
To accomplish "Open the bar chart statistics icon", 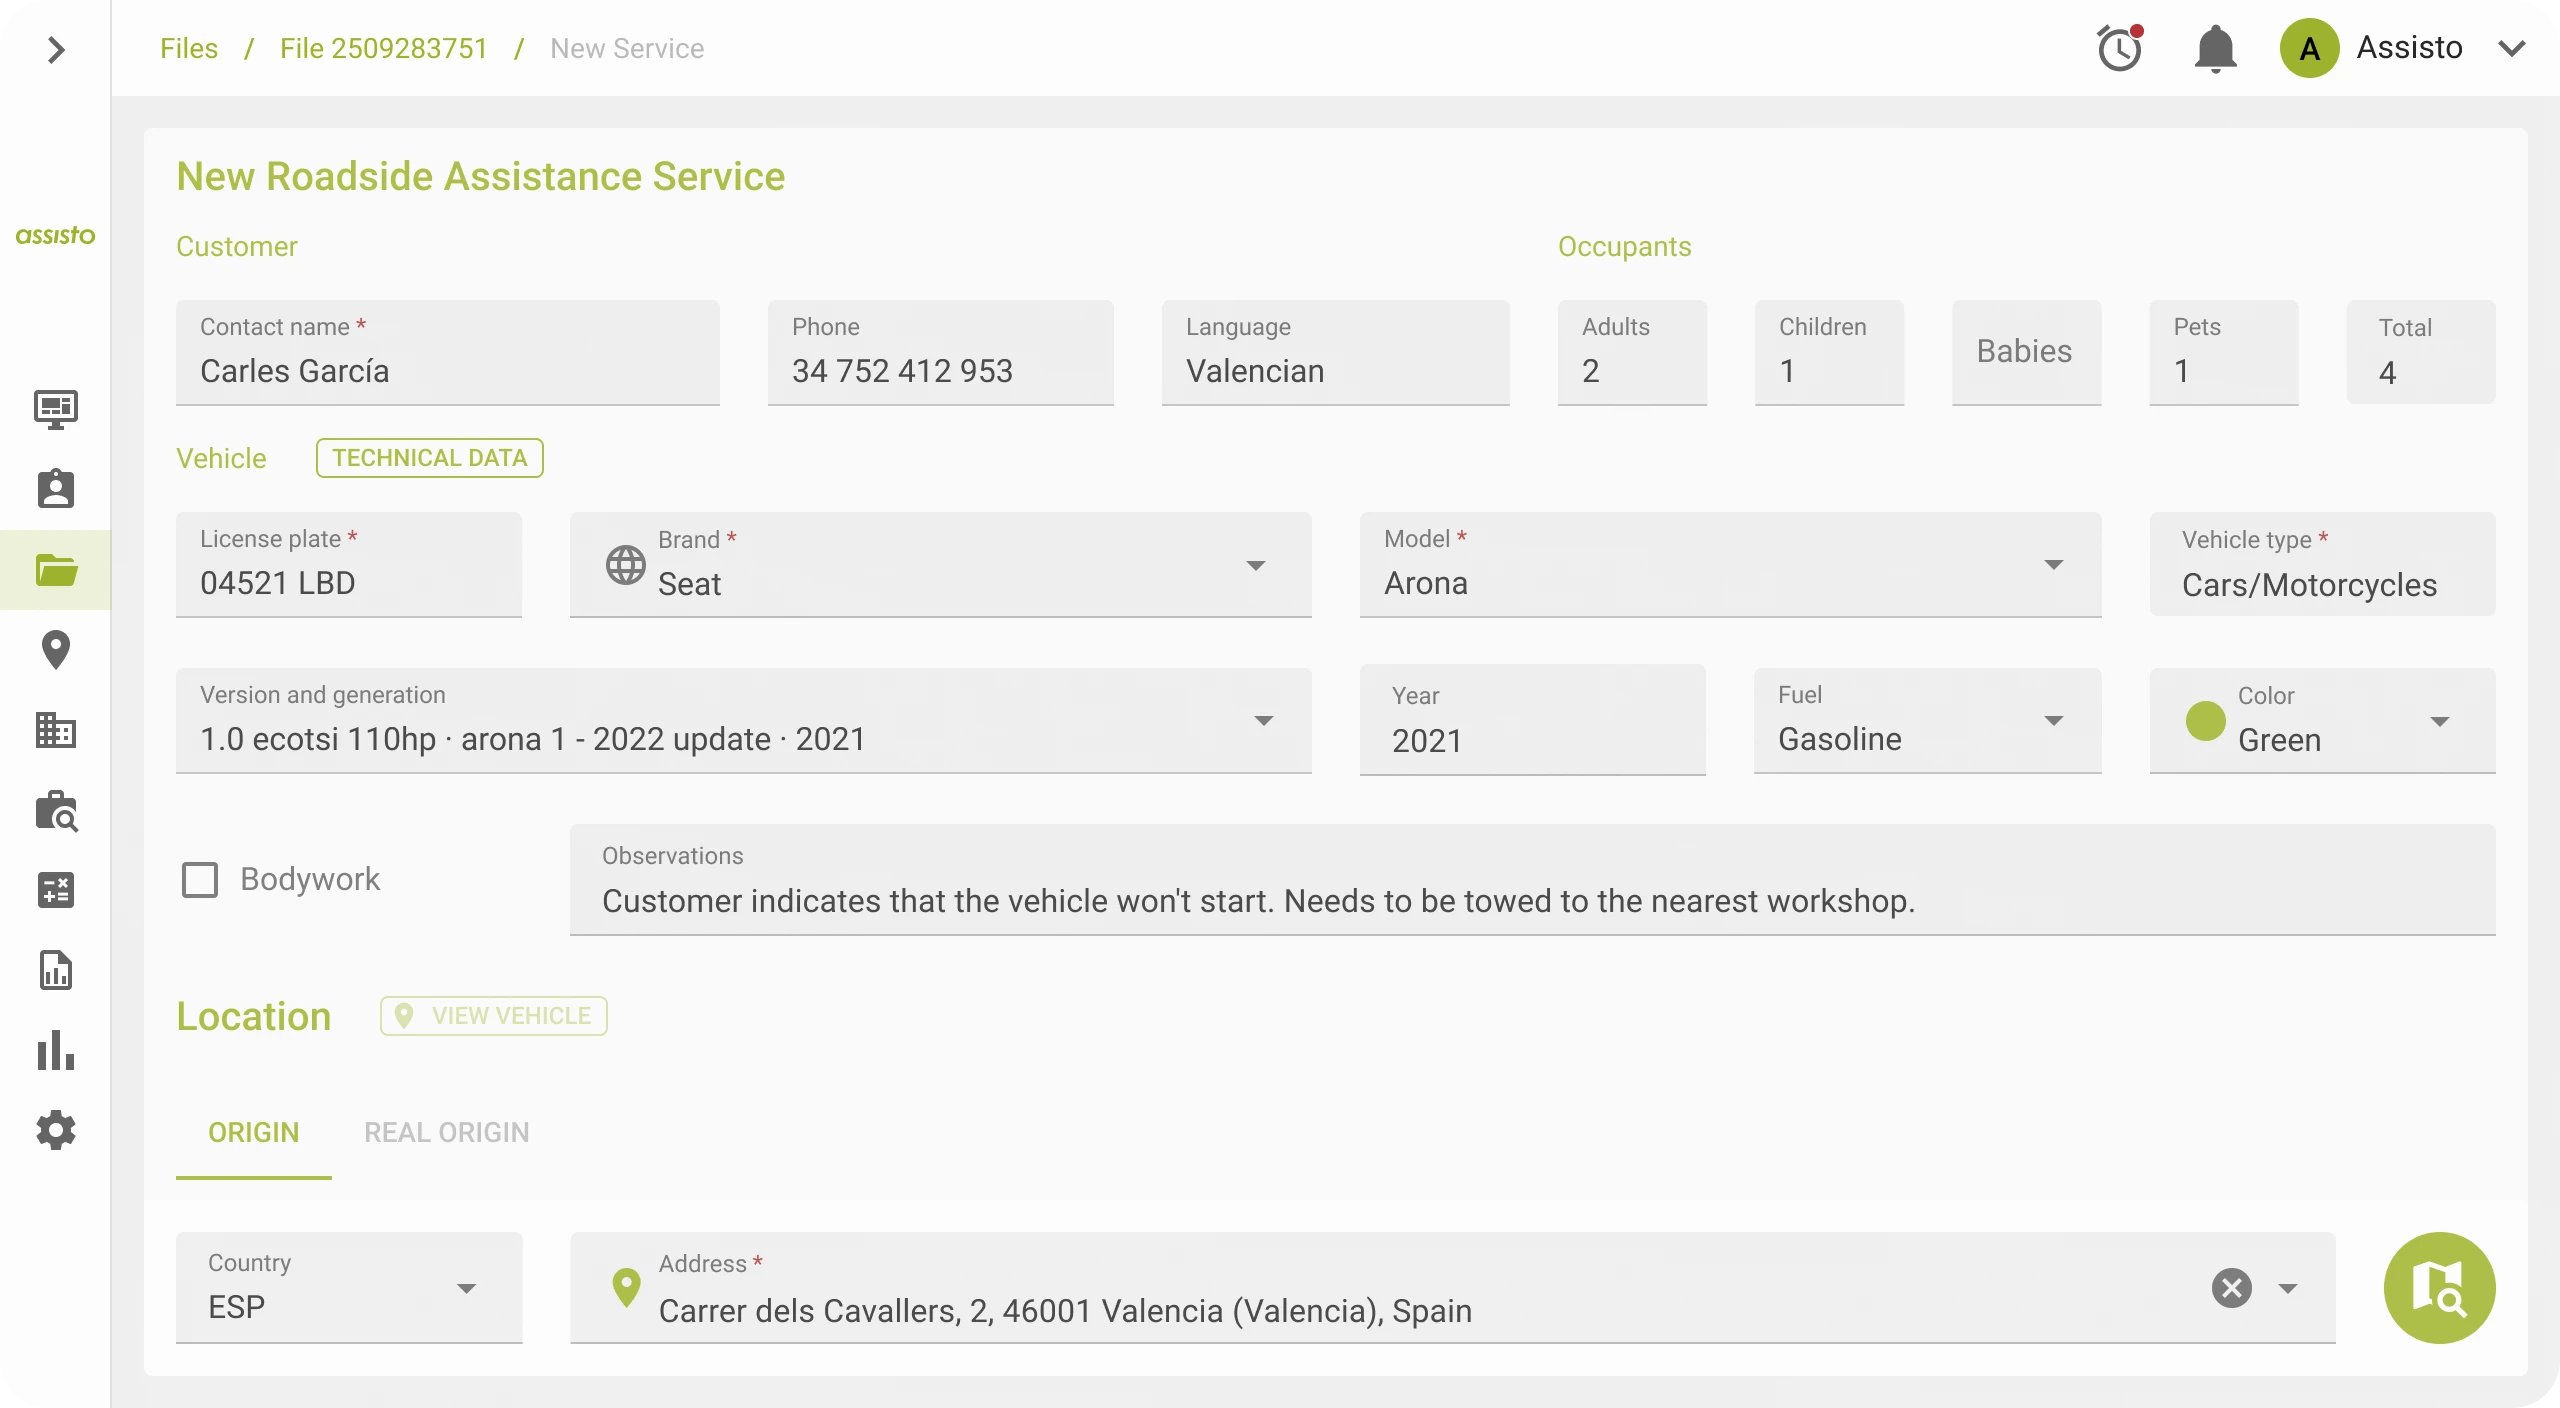I will pos(56,1050).
